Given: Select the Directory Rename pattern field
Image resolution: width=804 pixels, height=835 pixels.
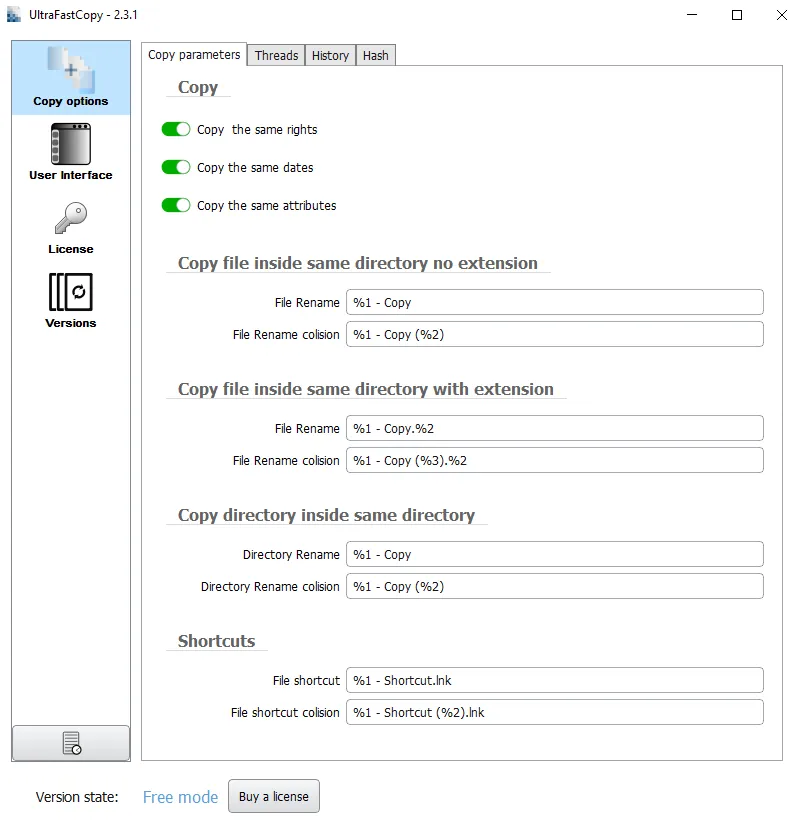Looking at the screenshot, I should tap(554, 554).
